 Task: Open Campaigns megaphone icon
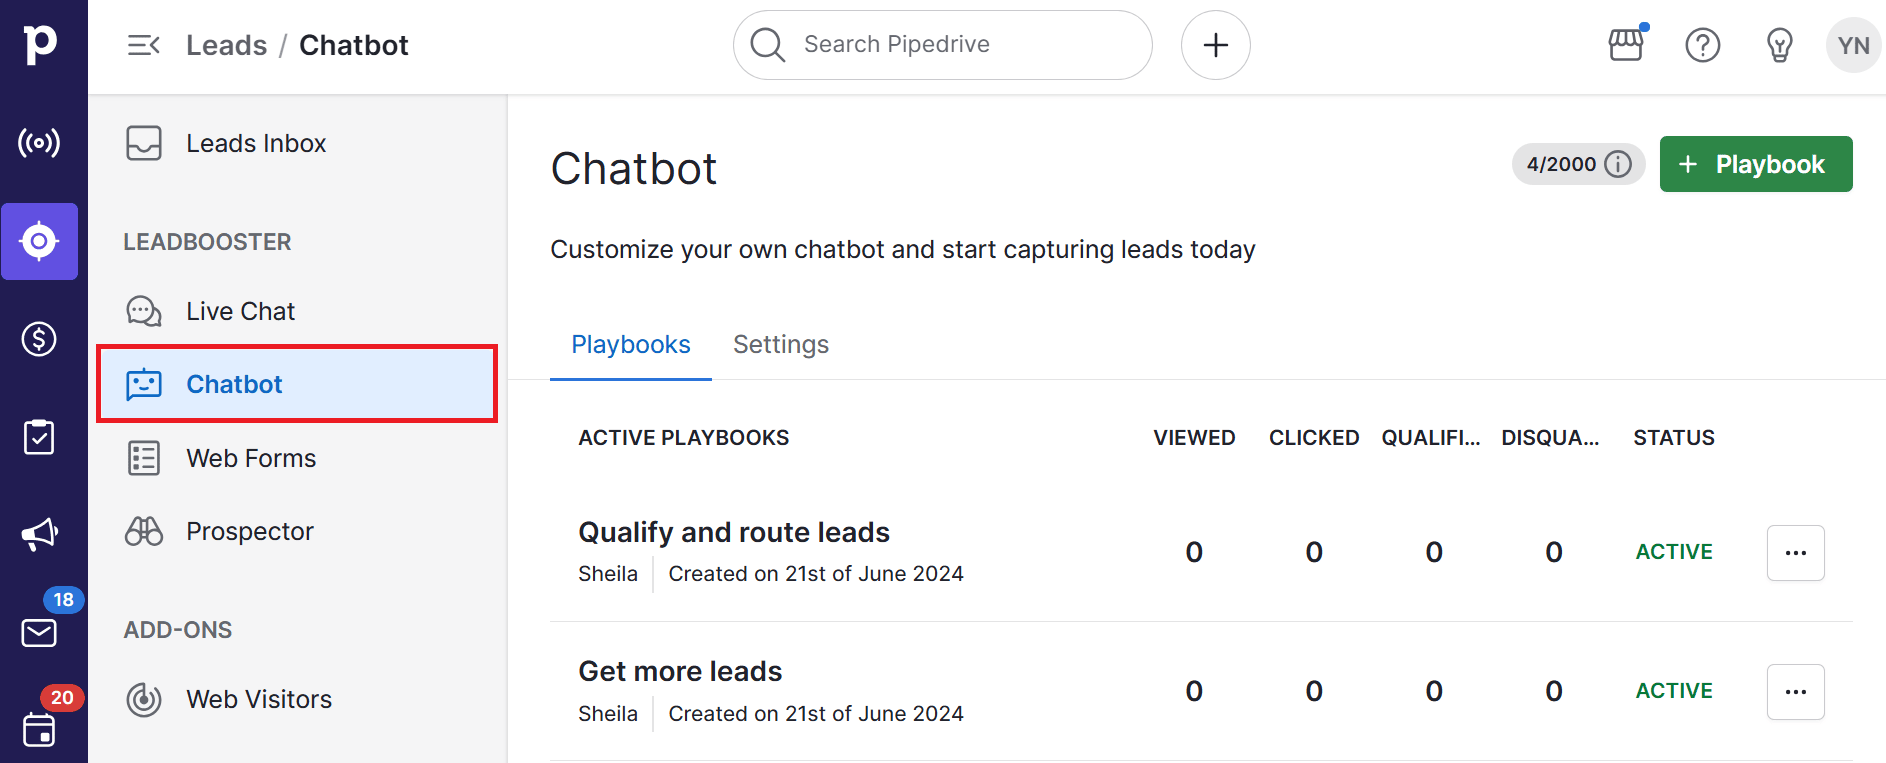39,534
